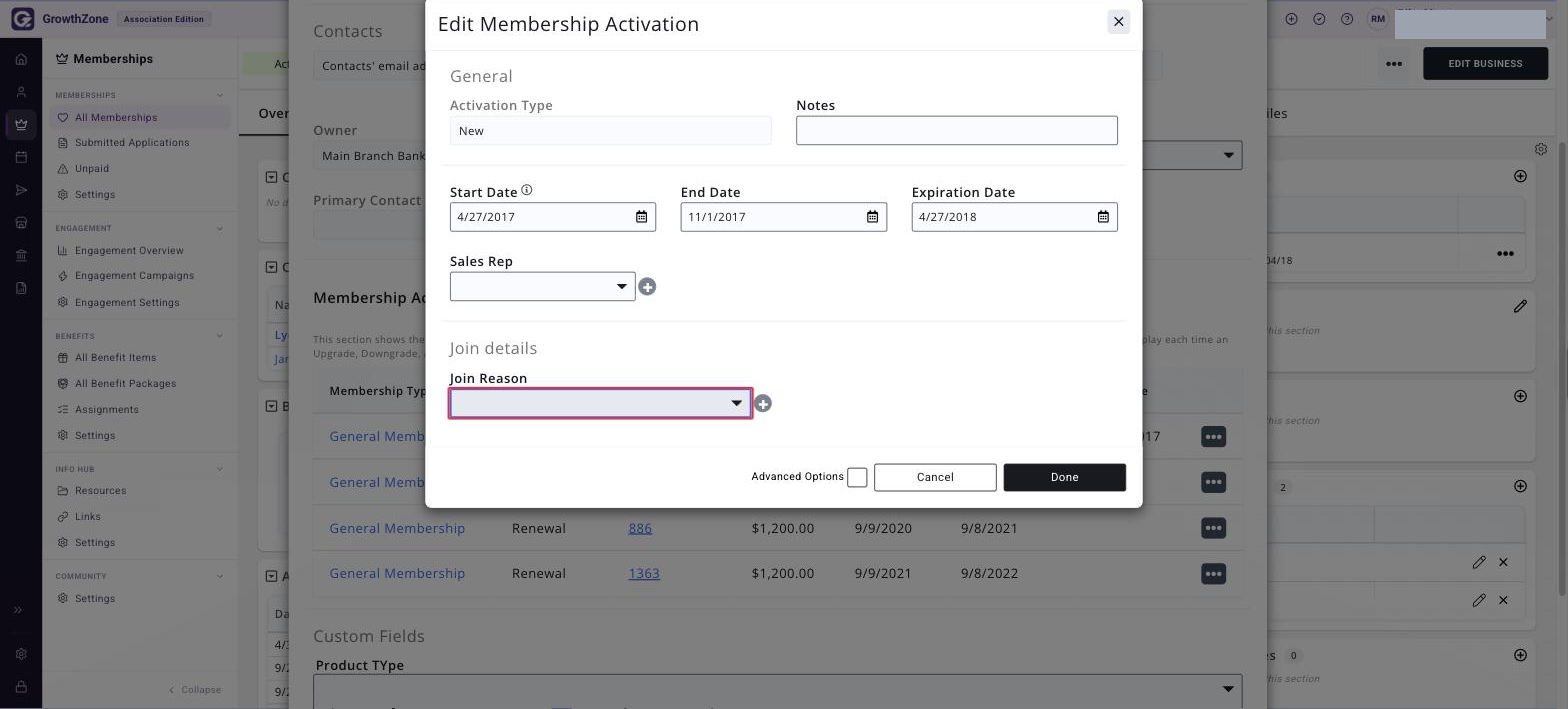Viewport: 1568px width, 709px height.
Task: Expand the left rail with double-chevron icon
Action: pos(18,610)
